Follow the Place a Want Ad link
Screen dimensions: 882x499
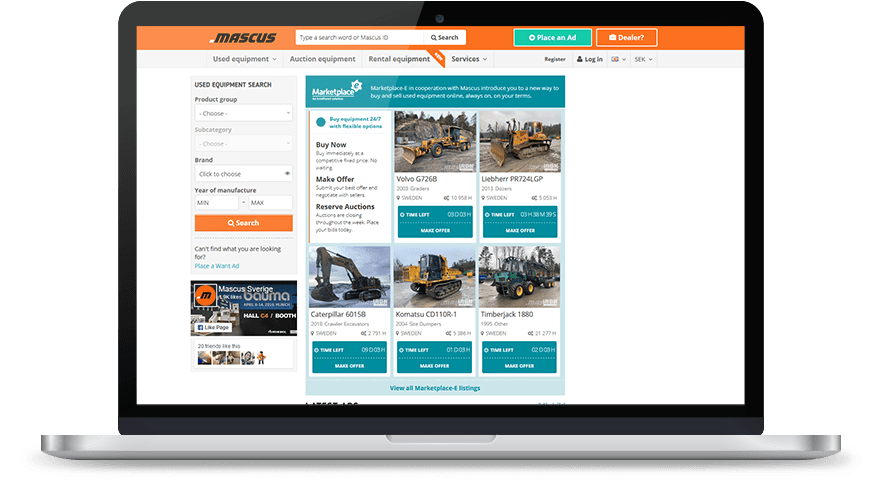coord(216,266)
